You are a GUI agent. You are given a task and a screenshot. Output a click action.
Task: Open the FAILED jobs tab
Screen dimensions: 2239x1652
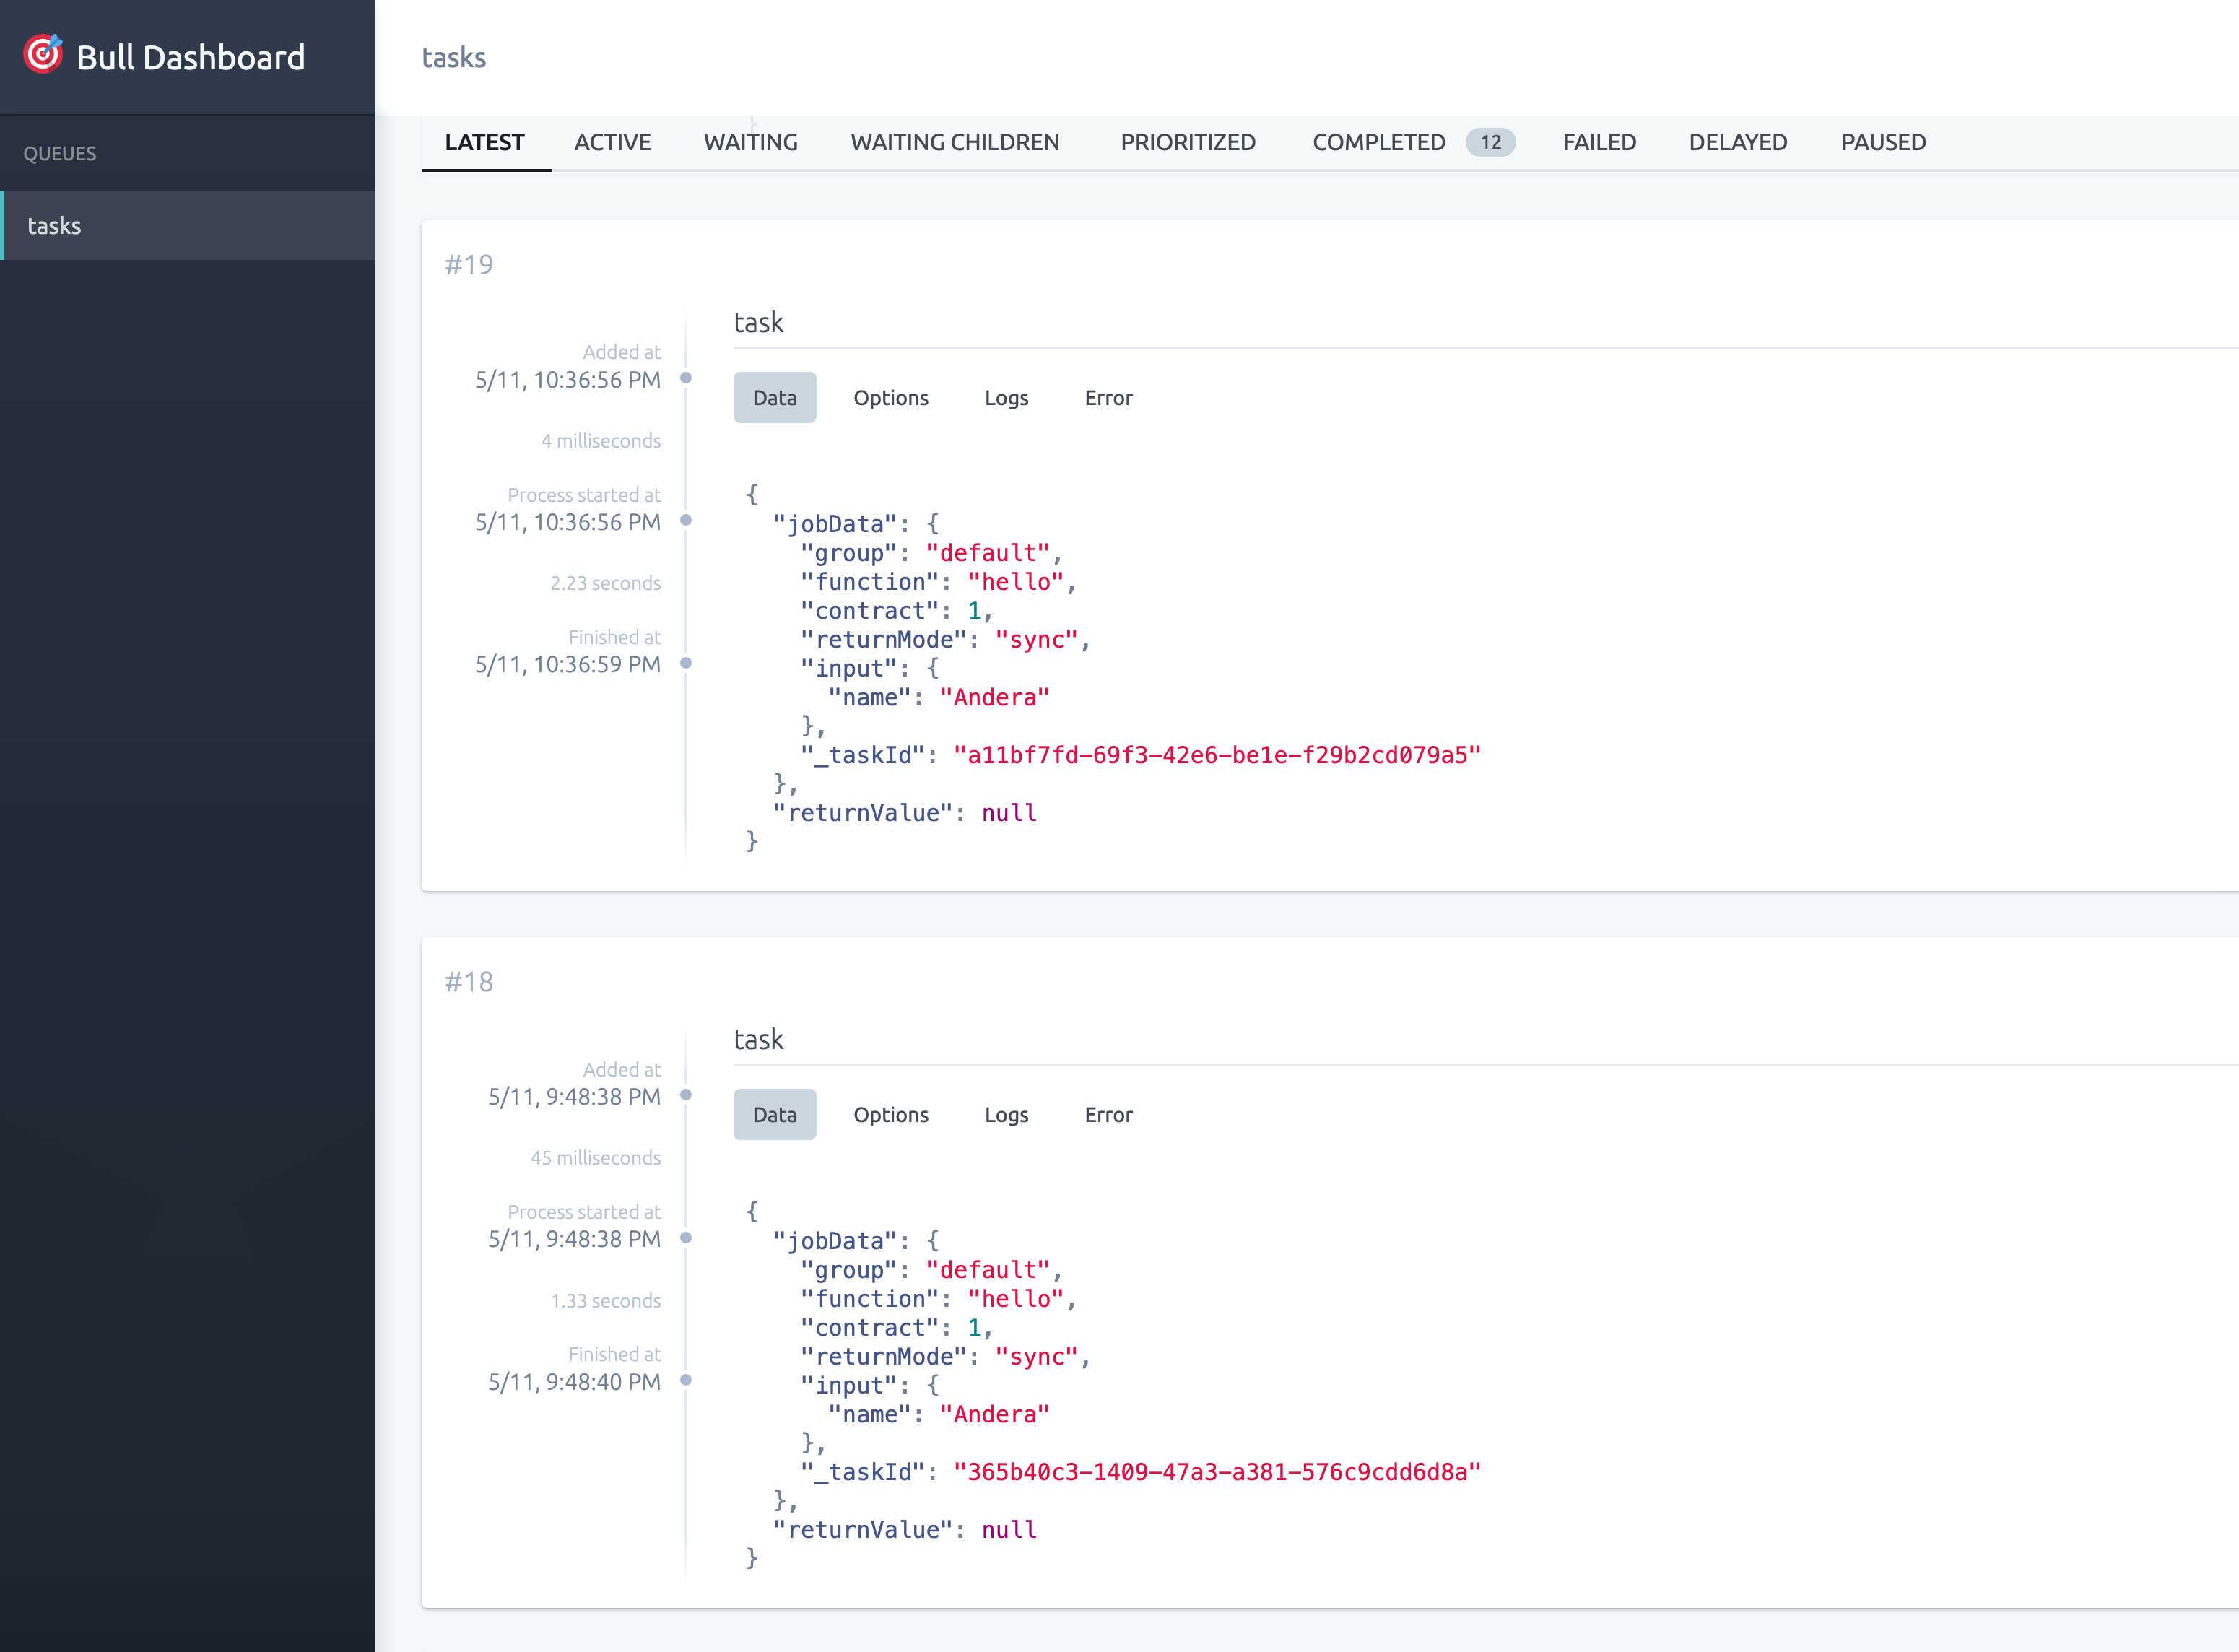(1598, 142)
